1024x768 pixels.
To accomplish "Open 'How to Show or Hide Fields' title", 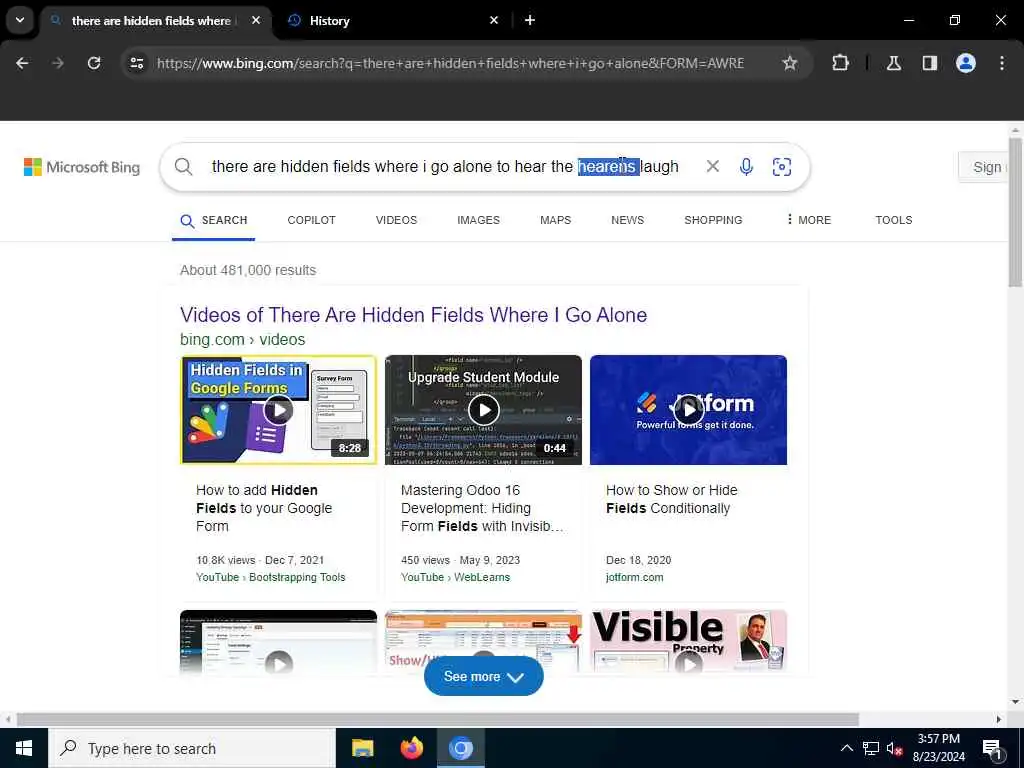I will (x=671, y=499).
